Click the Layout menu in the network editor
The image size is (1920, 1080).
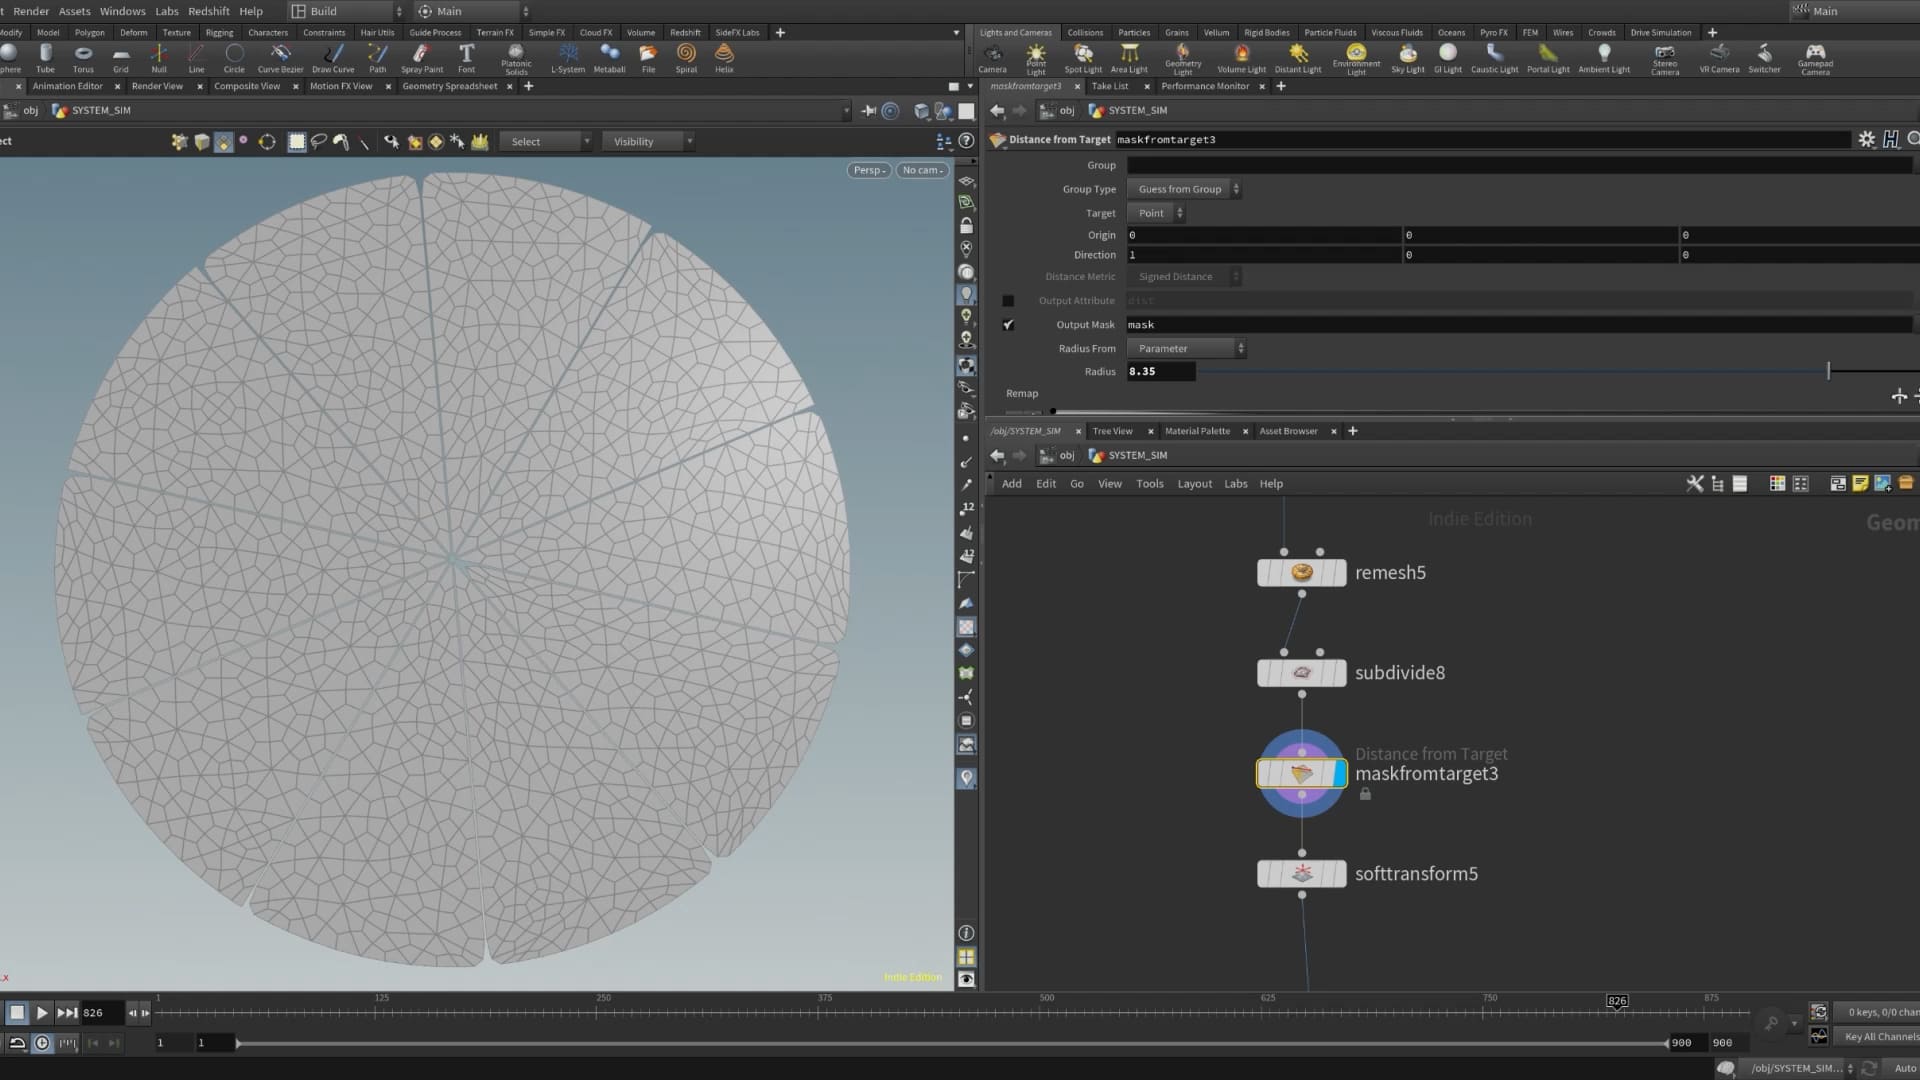pos(1194,484)
